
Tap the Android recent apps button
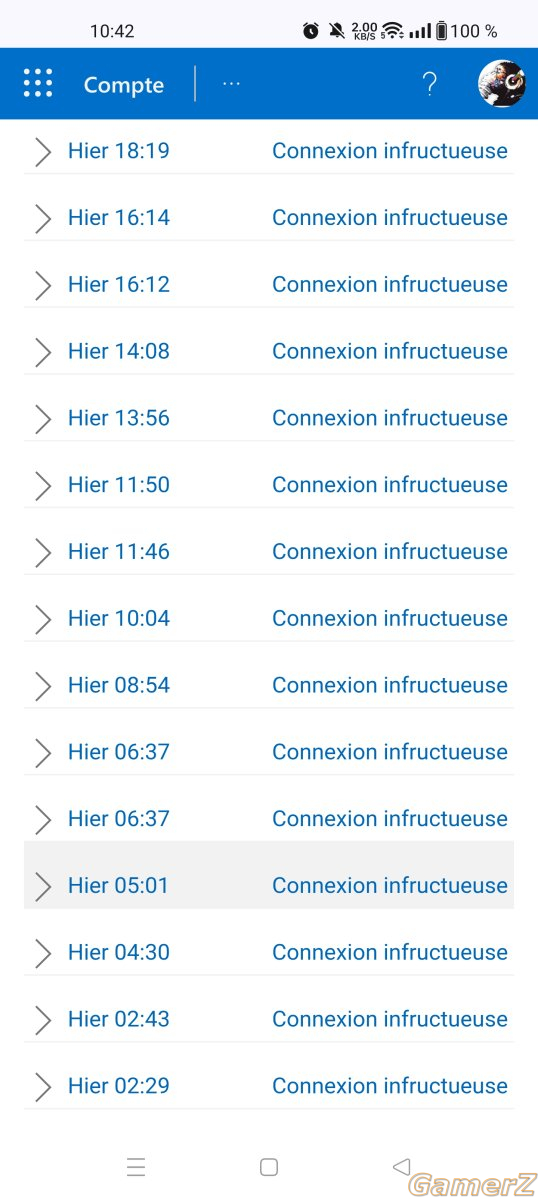click(136, 1166)
